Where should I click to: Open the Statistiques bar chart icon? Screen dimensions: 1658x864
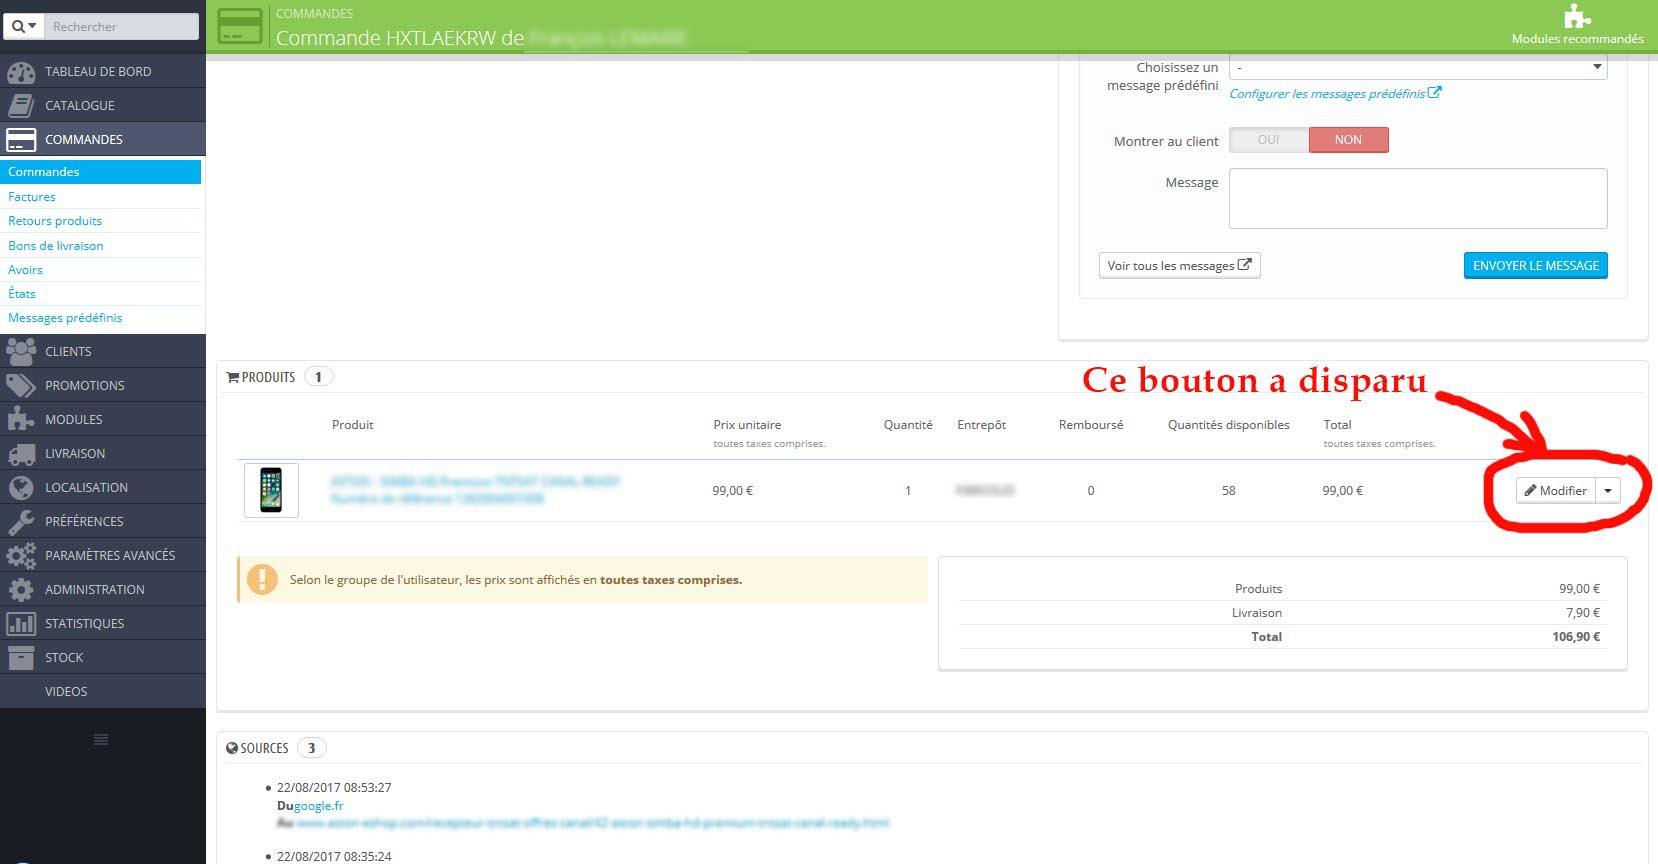[x=21, y=623]
